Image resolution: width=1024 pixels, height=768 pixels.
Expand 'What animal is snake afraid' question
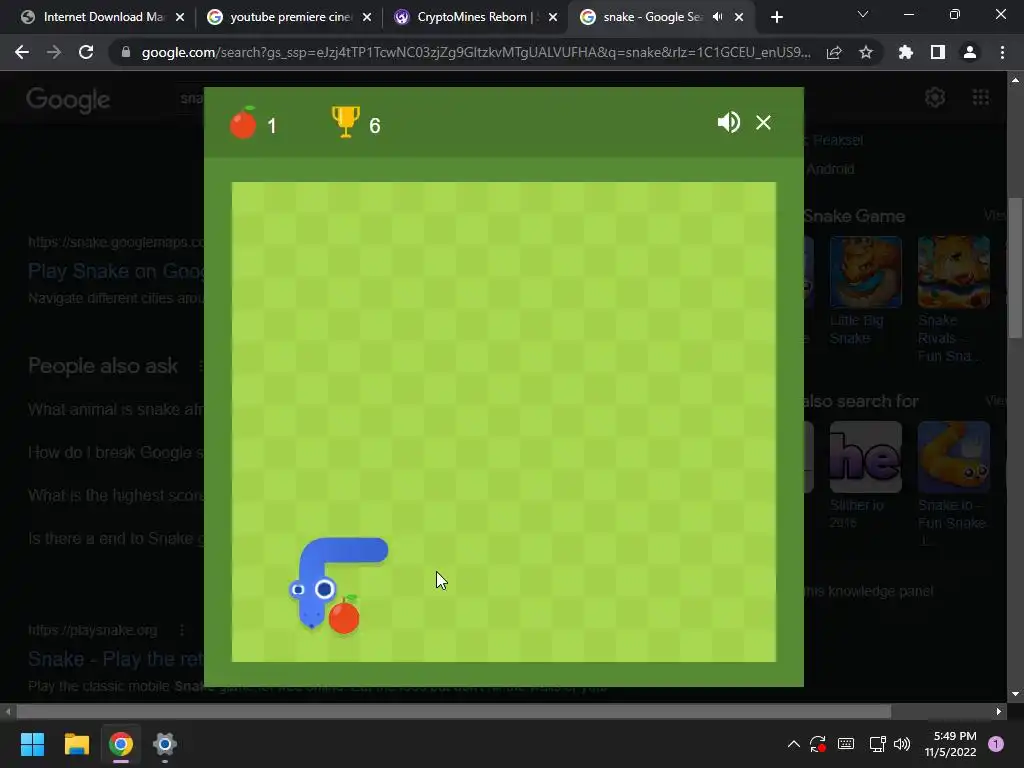pos(116,409)
